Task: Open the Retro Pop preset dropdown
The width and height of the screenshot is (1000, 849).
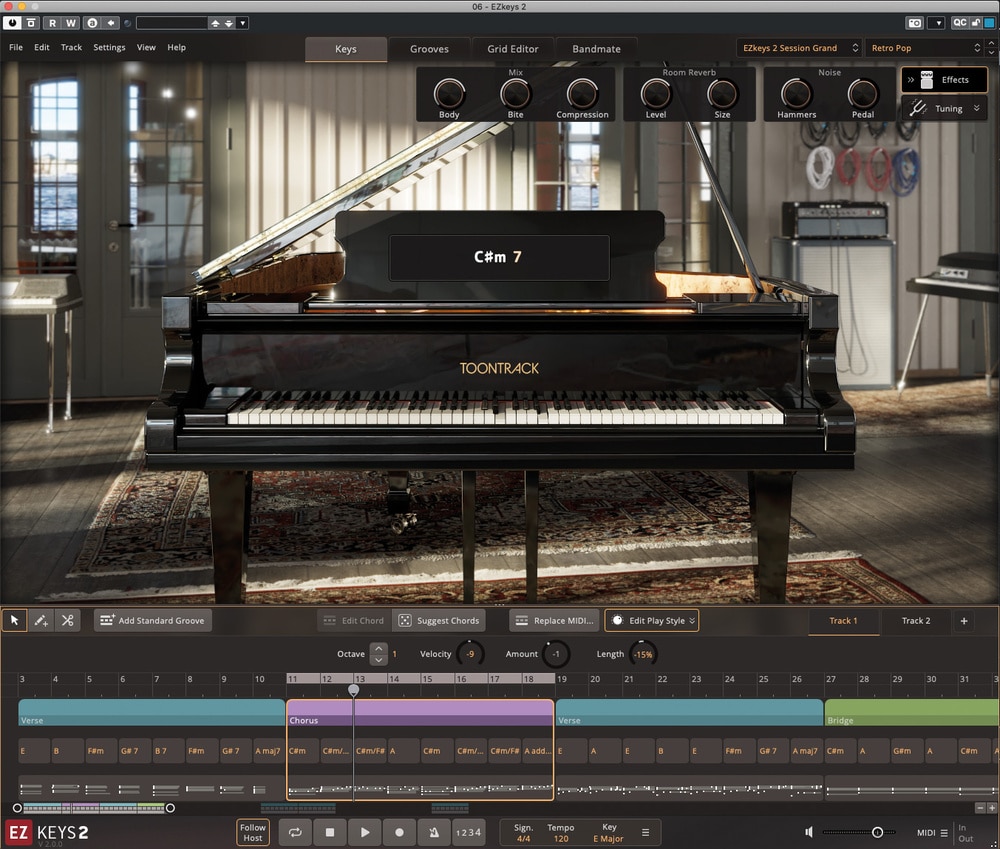Action: pyautogui.click(x=925, y=48)
